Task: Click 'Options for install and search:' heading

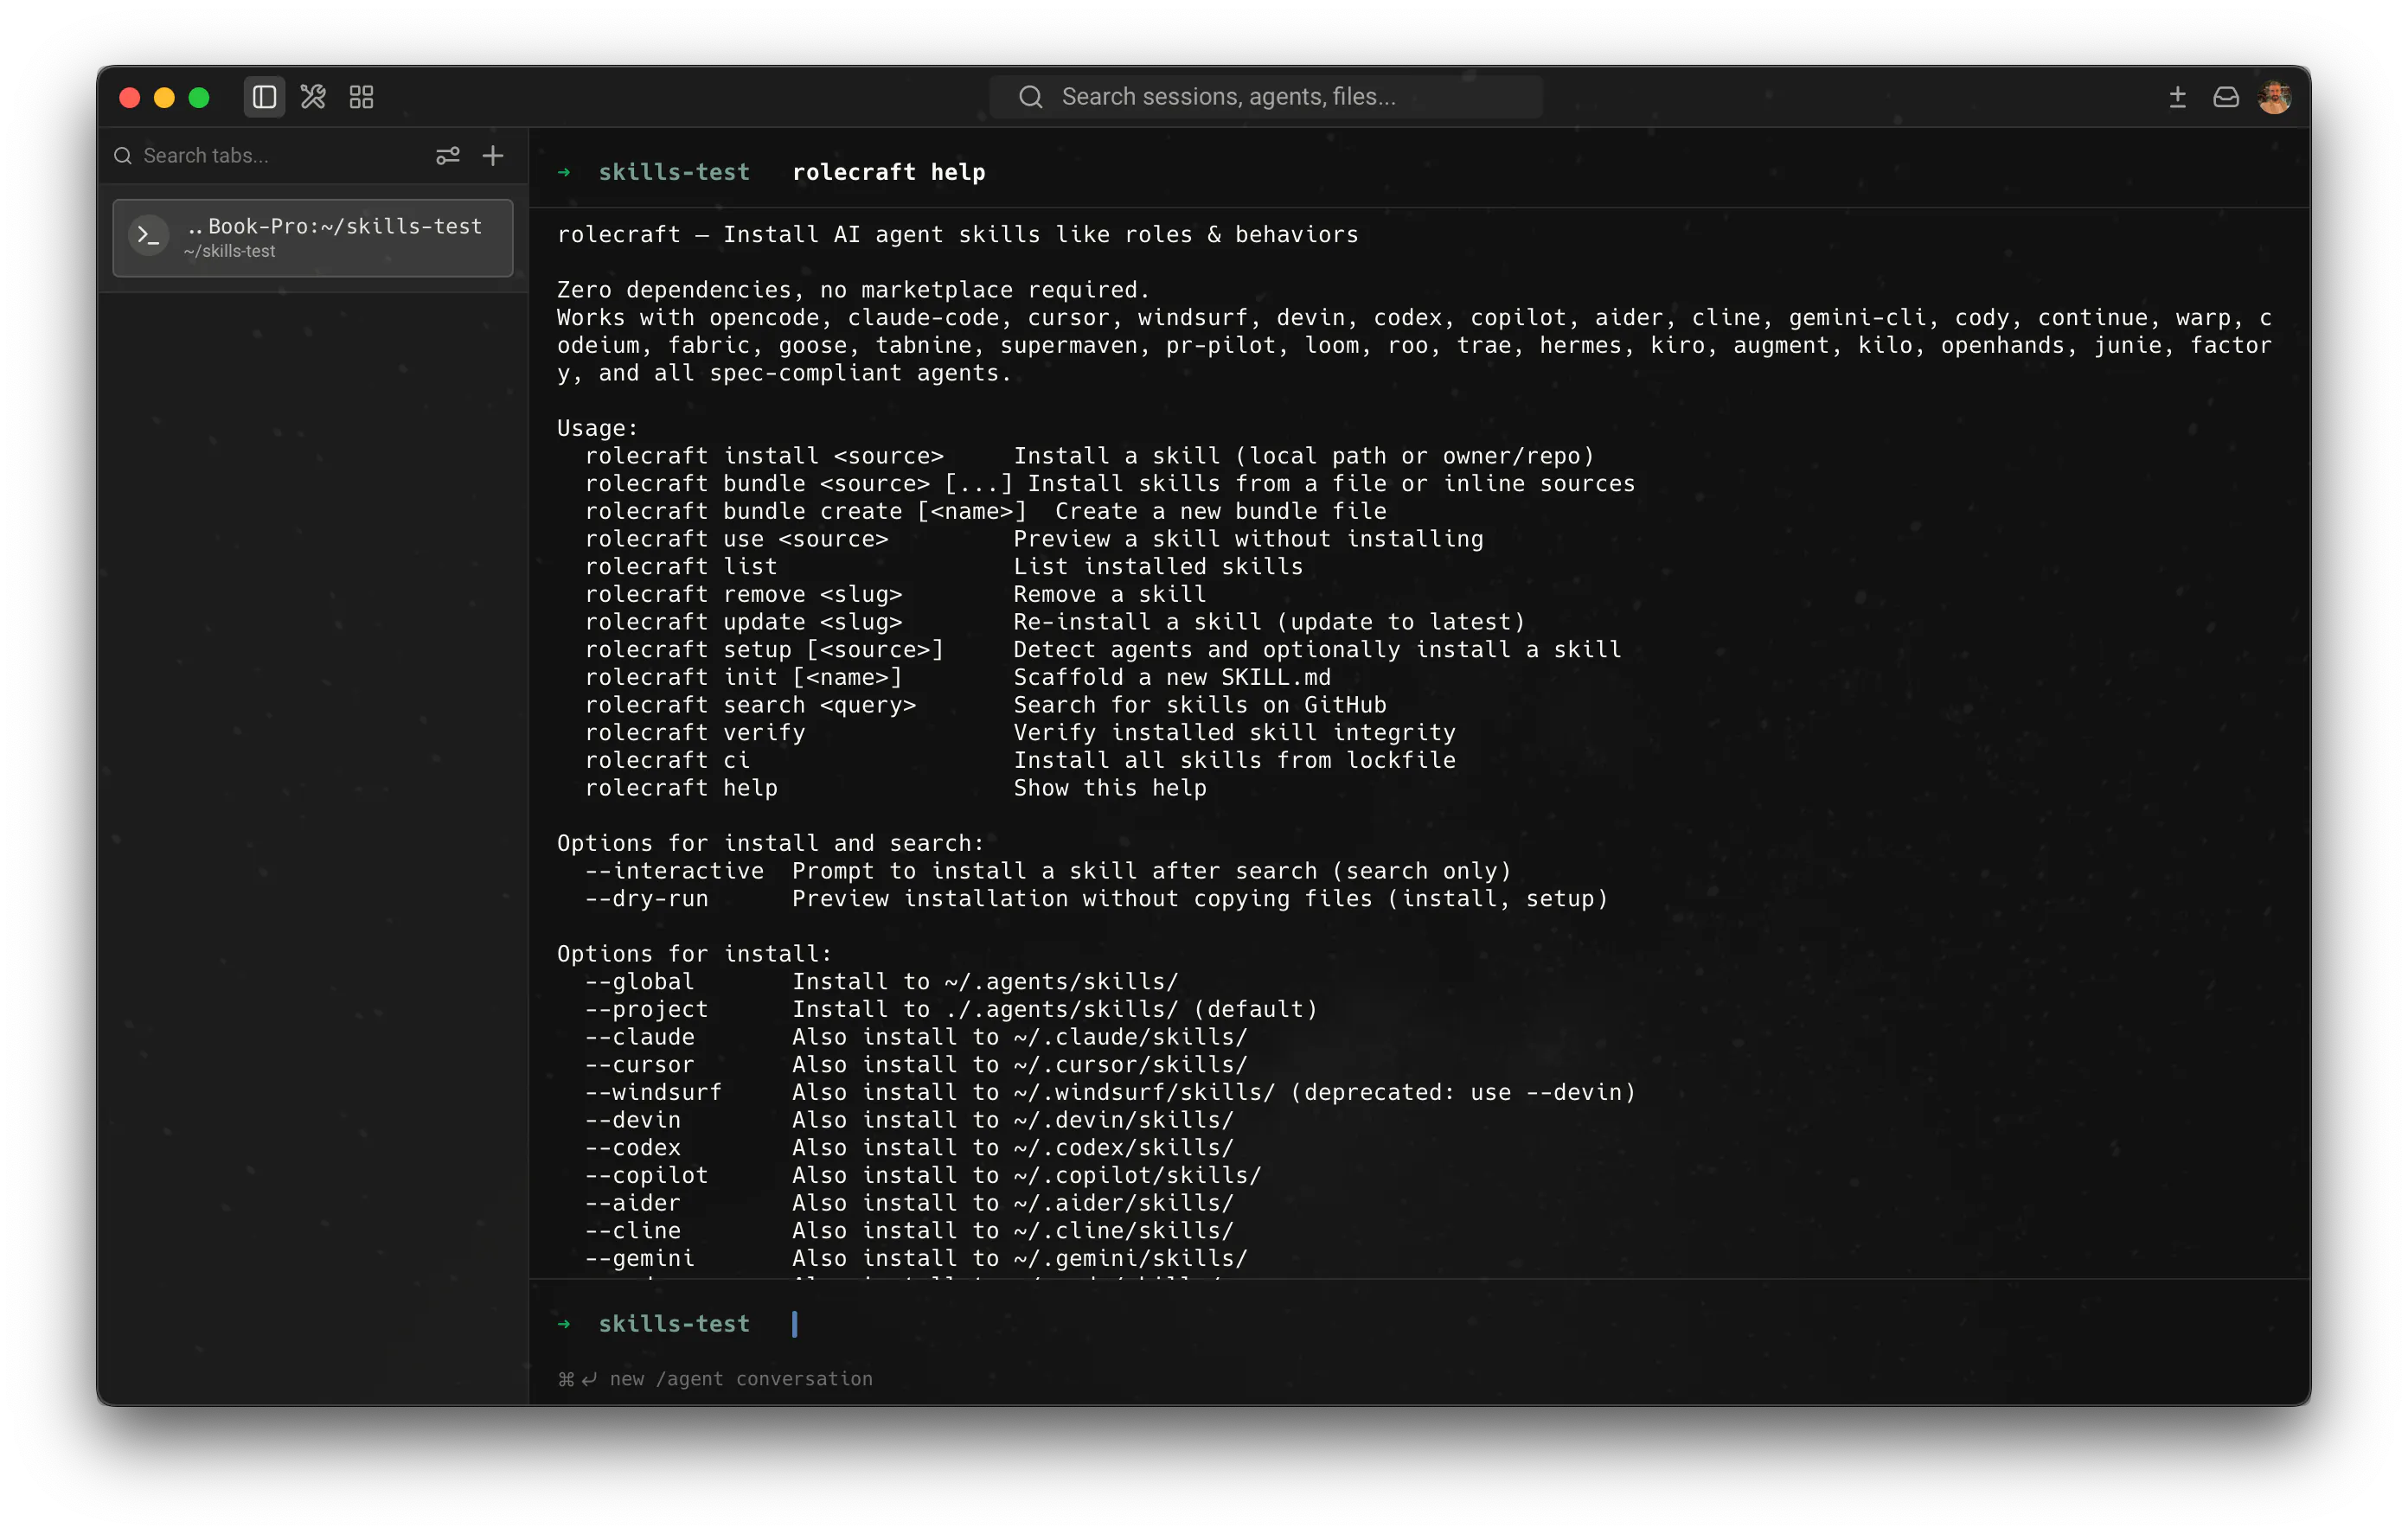Action: 770,843
